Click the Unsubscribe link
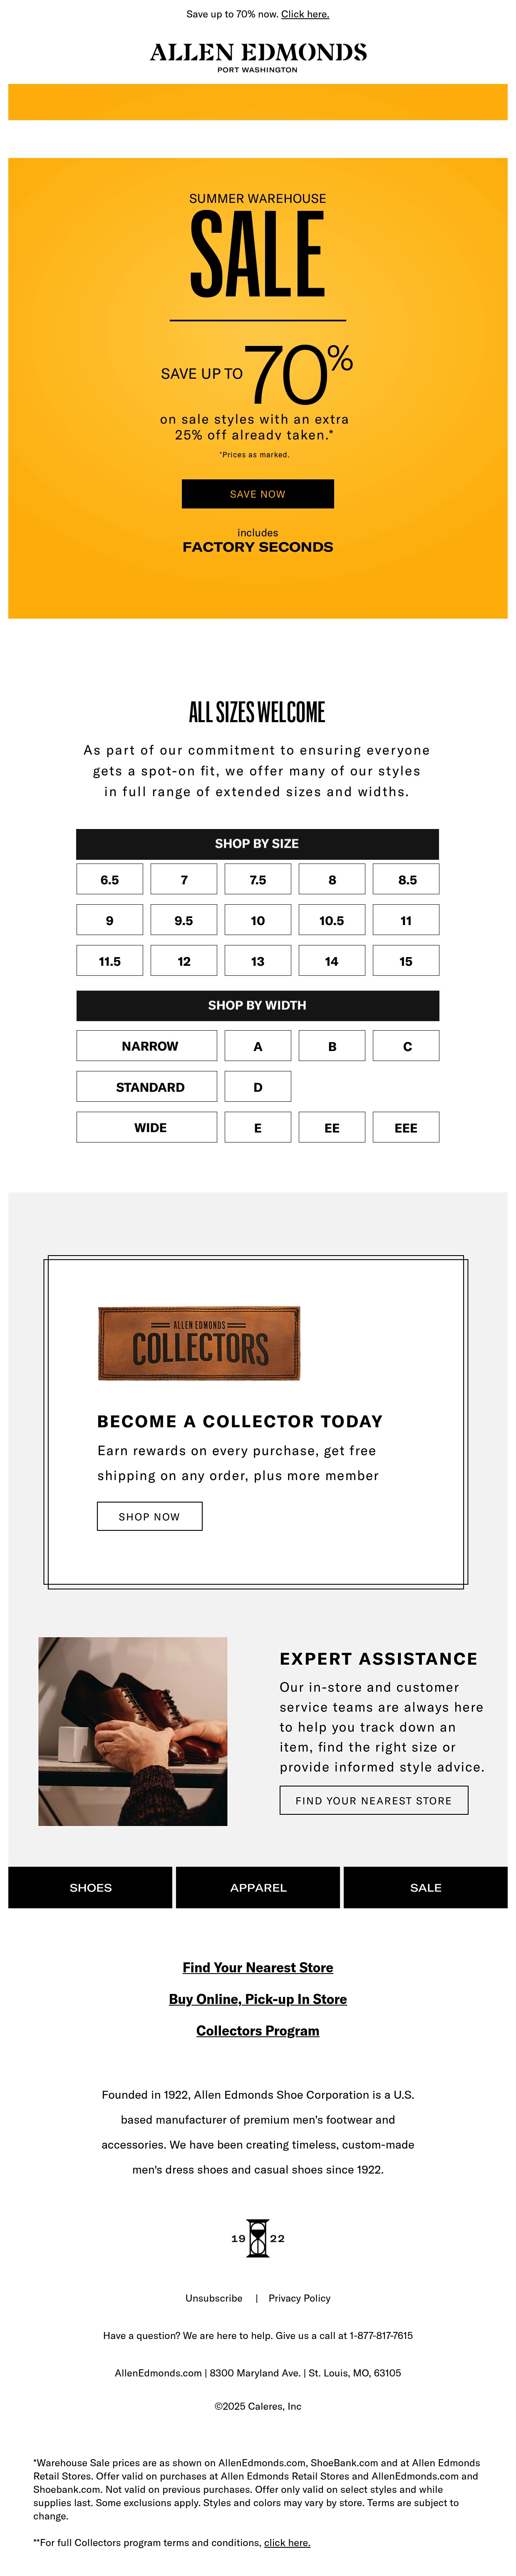 pyautogui.click(x=214, y=2298)
